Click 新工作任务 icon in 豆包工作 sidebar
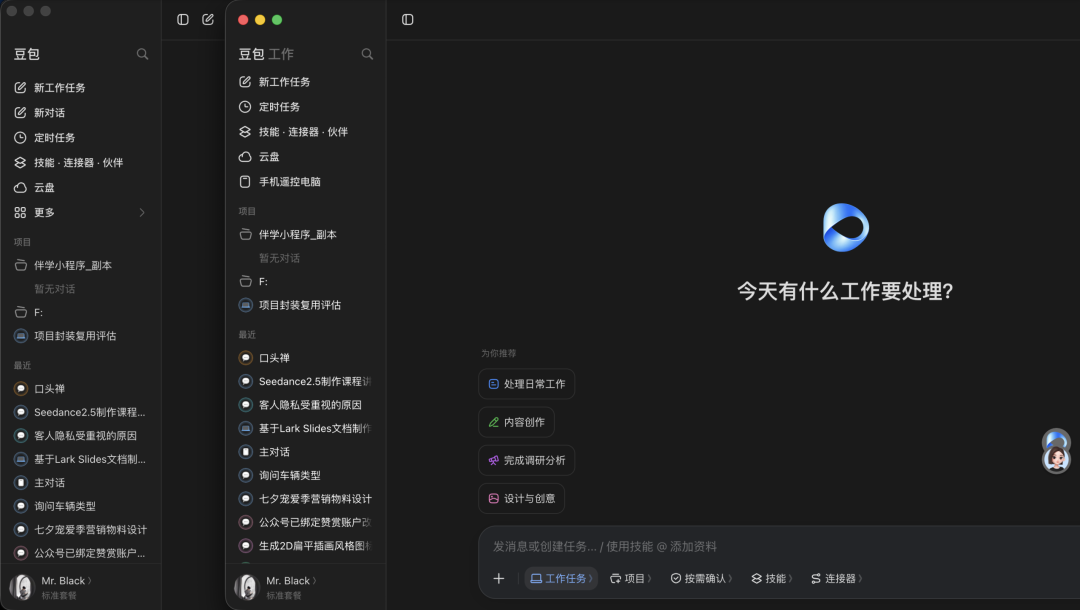1080x610 pixels. click(245, 82)
